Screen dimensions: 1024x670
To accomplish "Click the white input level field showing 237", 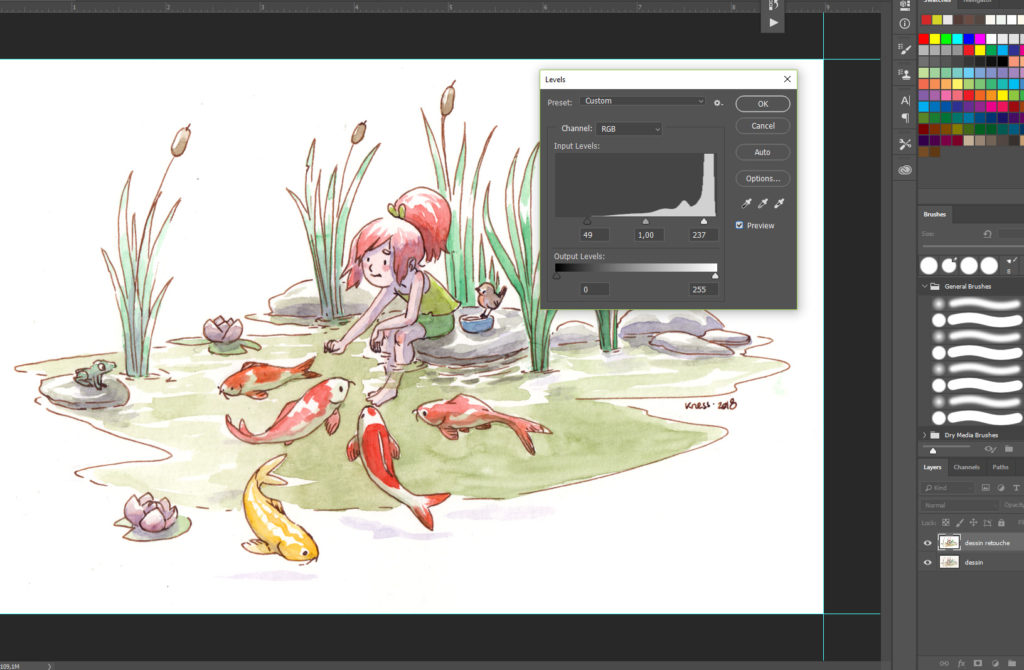I will coord(703,235).
